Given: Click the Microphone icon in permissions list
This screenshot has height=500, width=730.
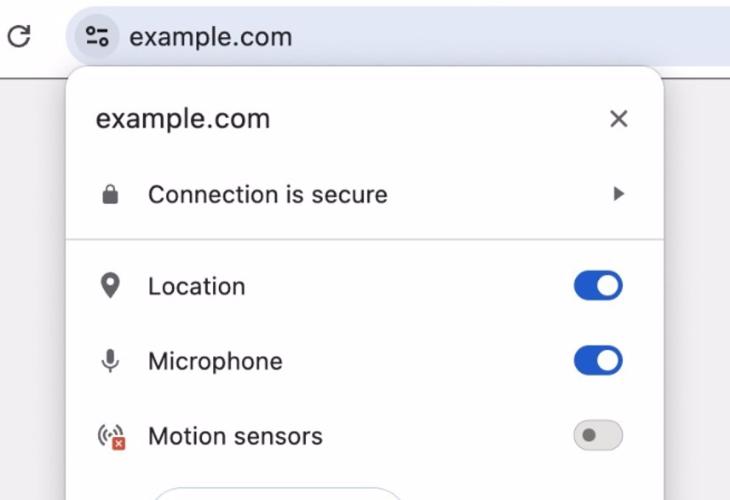Looking at the screenshot, I should 110,361.
